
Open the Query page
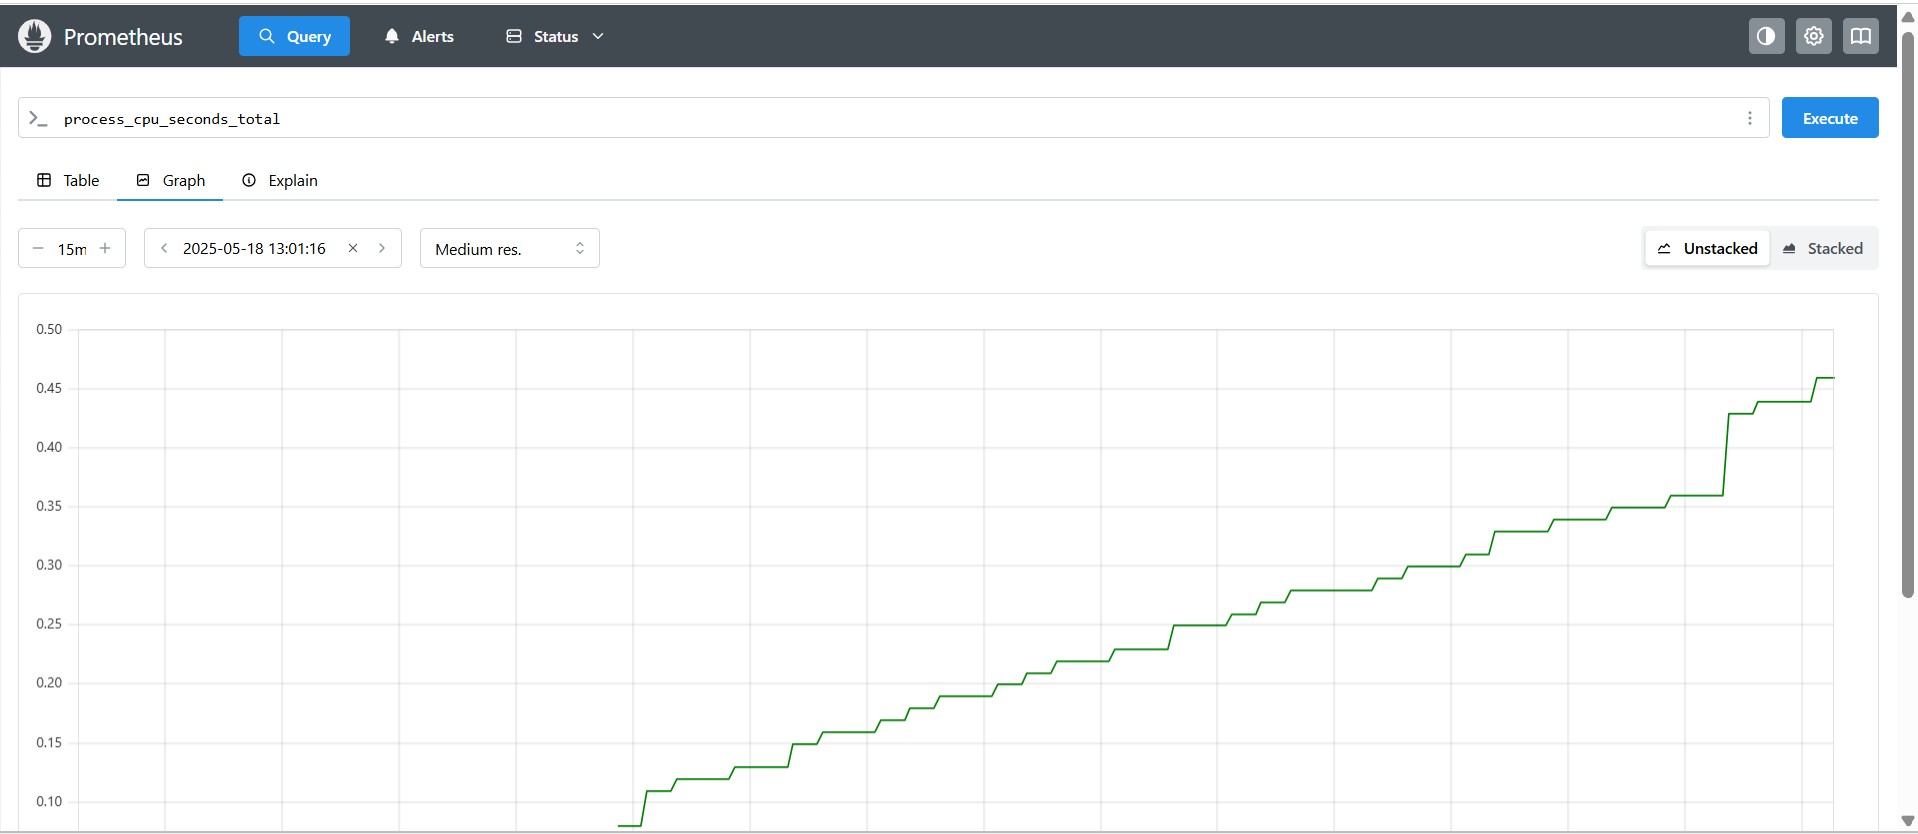[294, 36]
